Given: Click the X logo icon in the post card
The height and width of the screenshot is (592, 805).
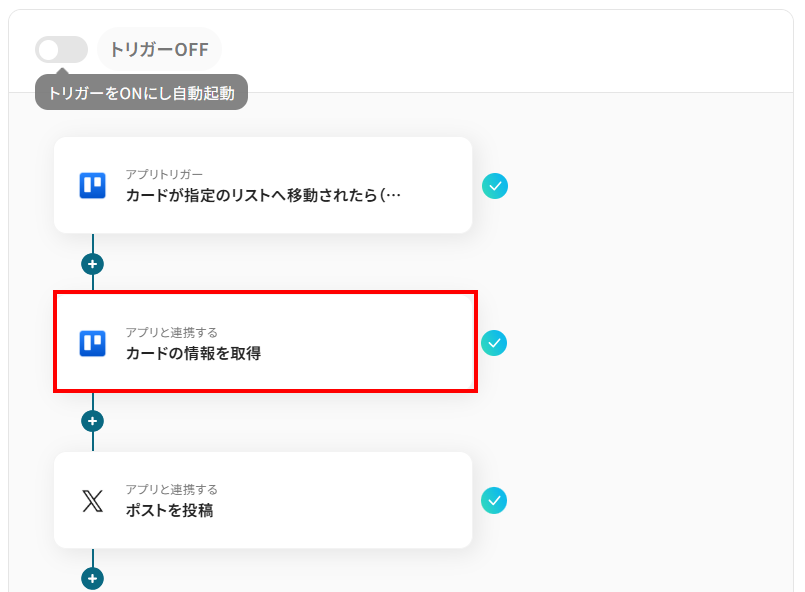Looking at the screenshot, I should click(92, 501).
